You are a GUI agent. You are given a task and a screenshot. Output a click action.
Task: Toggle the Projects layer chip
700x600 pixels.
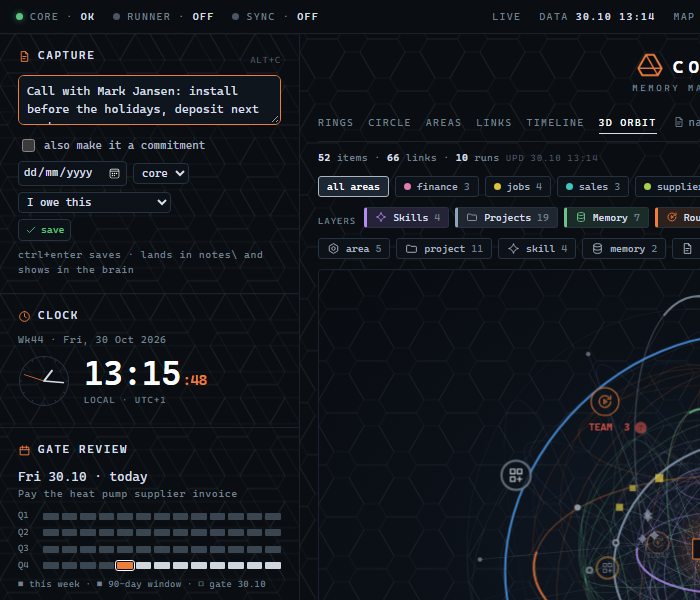(x=507, y=217)
